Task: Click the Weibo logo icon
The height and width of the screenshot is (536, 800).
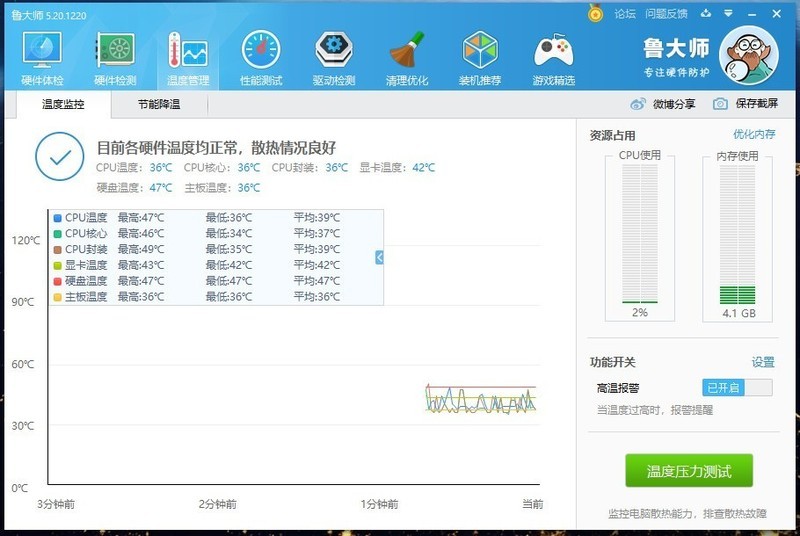Action: click(638, 104)
